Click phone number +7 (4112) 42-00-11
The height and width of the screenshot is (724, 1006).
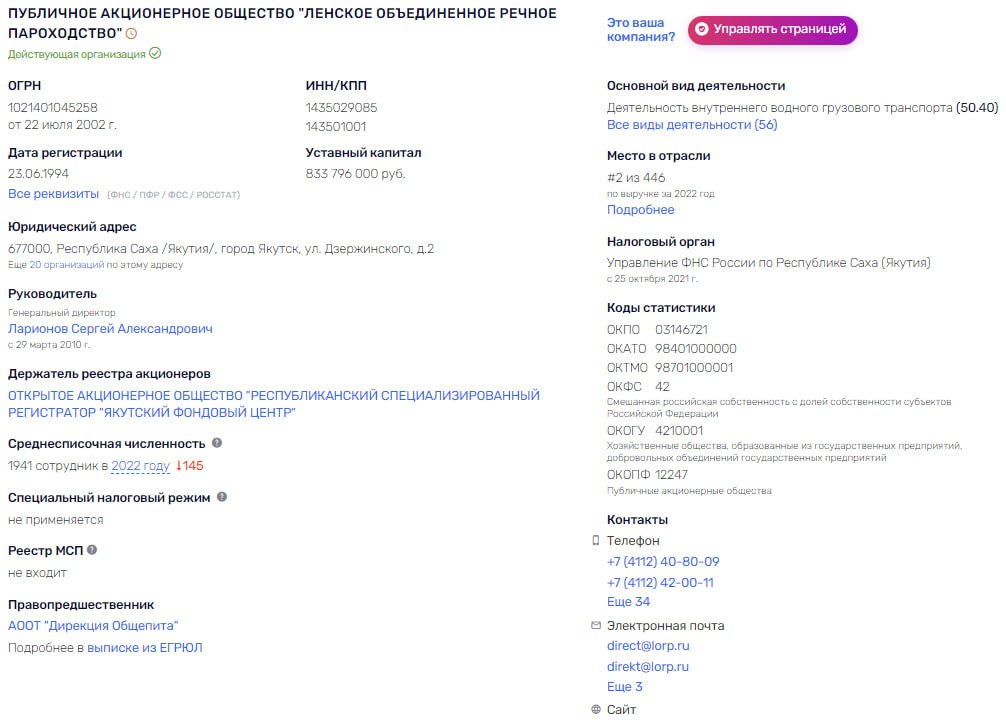660,583
